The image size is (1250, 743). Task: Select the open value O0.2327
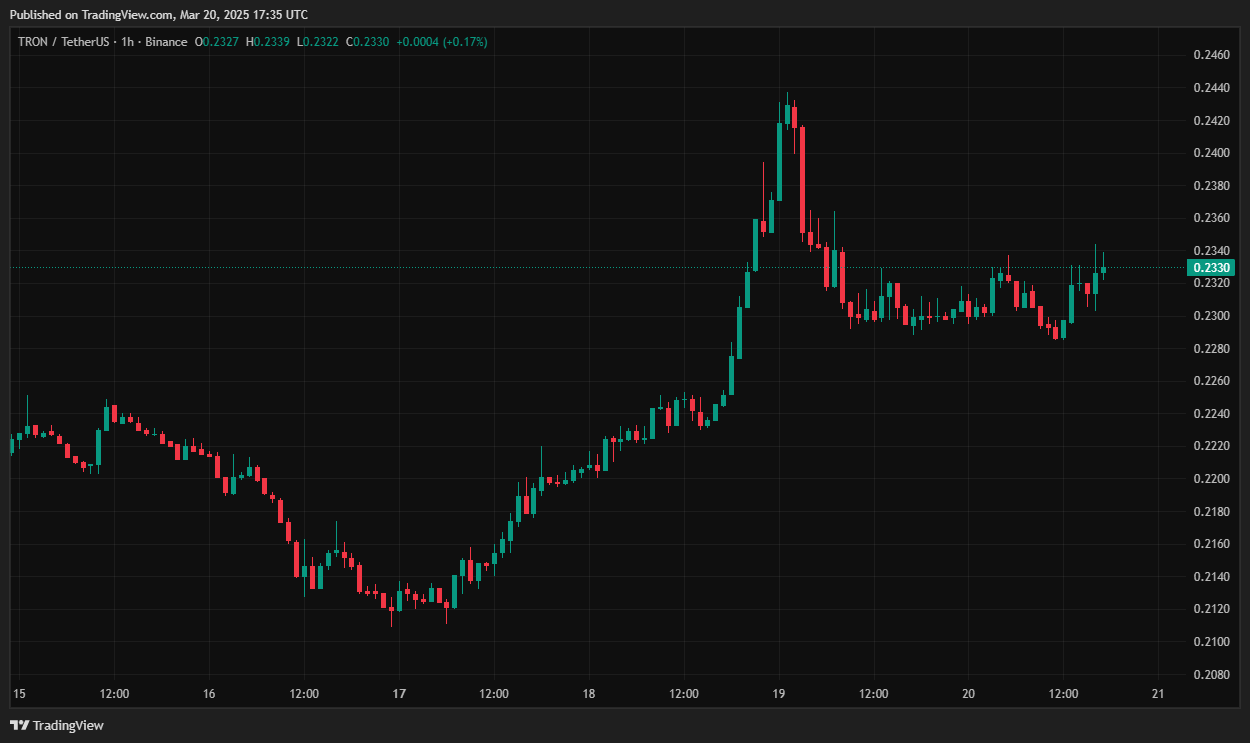tap(216, 42)
